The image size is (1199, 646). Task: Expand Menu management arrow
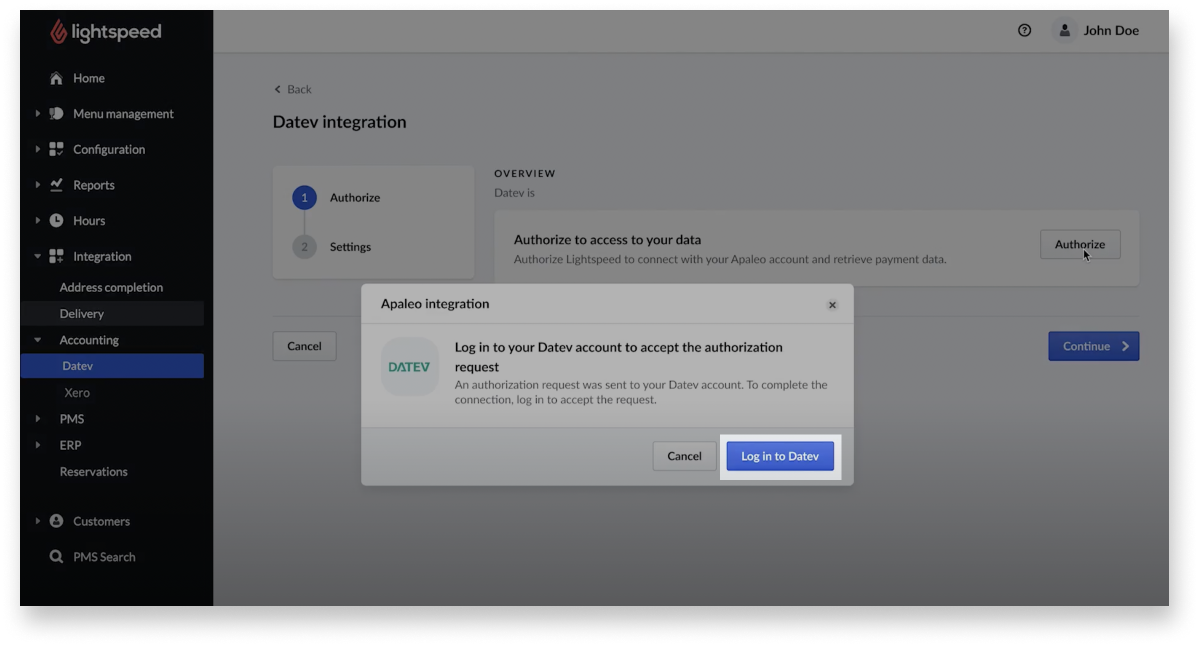pyautogui.click(x=37, y=113)
